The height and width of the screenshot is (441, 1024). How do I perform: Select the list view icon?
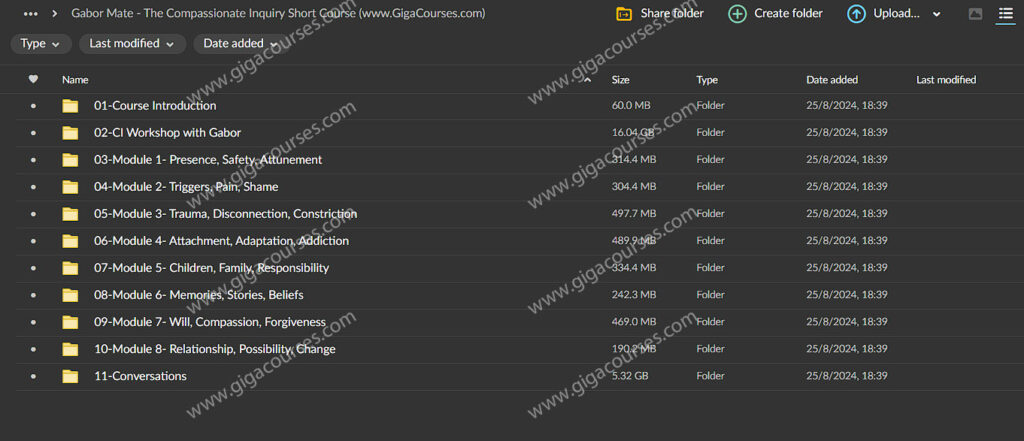(1005, 14)
